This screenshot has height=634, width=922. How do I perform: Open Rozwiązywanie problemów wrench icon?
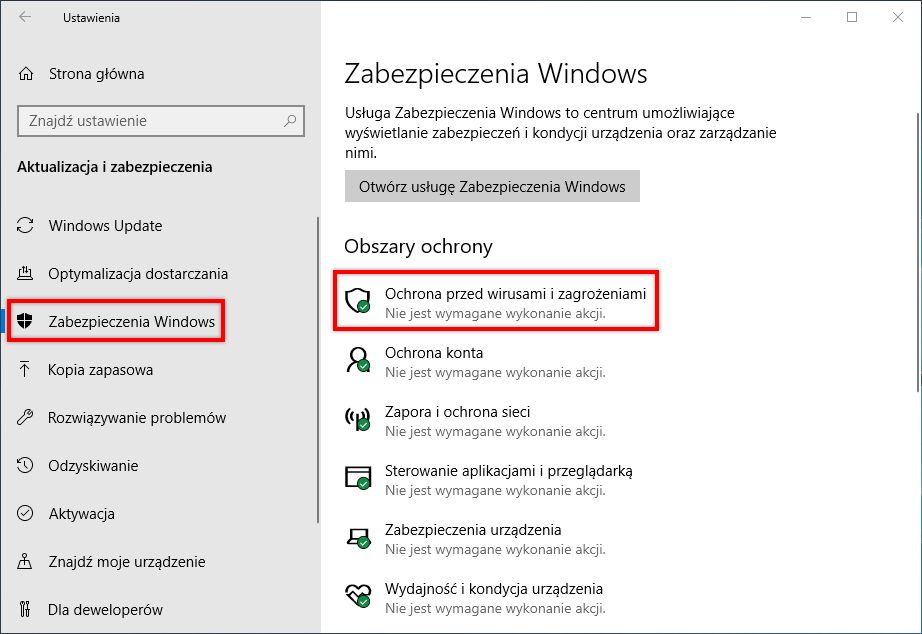24,417
